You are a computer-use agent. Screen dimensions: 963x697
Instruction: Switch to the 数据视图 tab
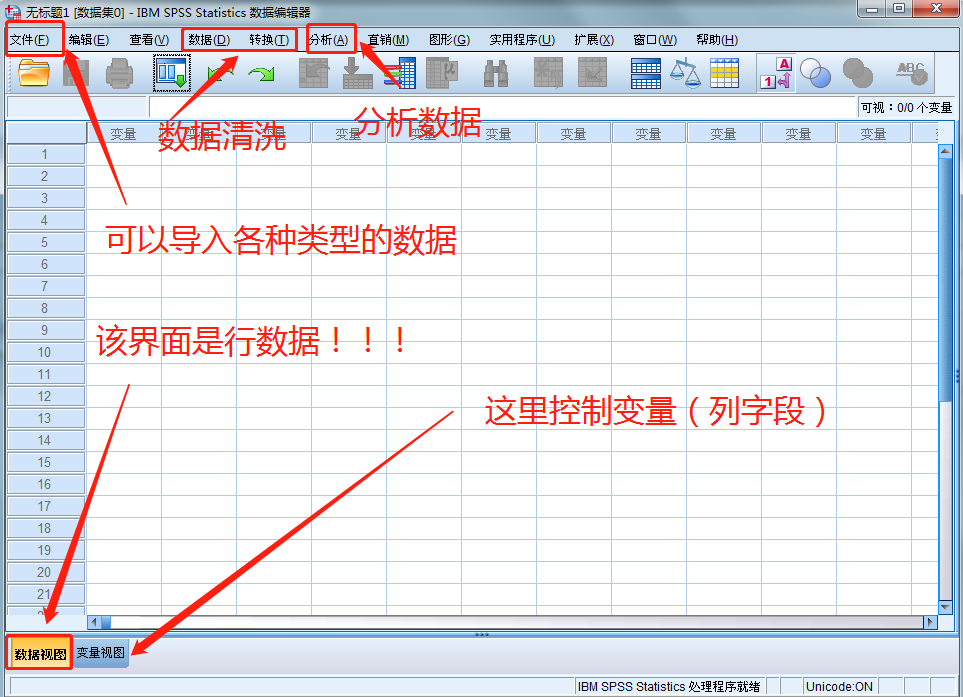(x=40, y=653)
